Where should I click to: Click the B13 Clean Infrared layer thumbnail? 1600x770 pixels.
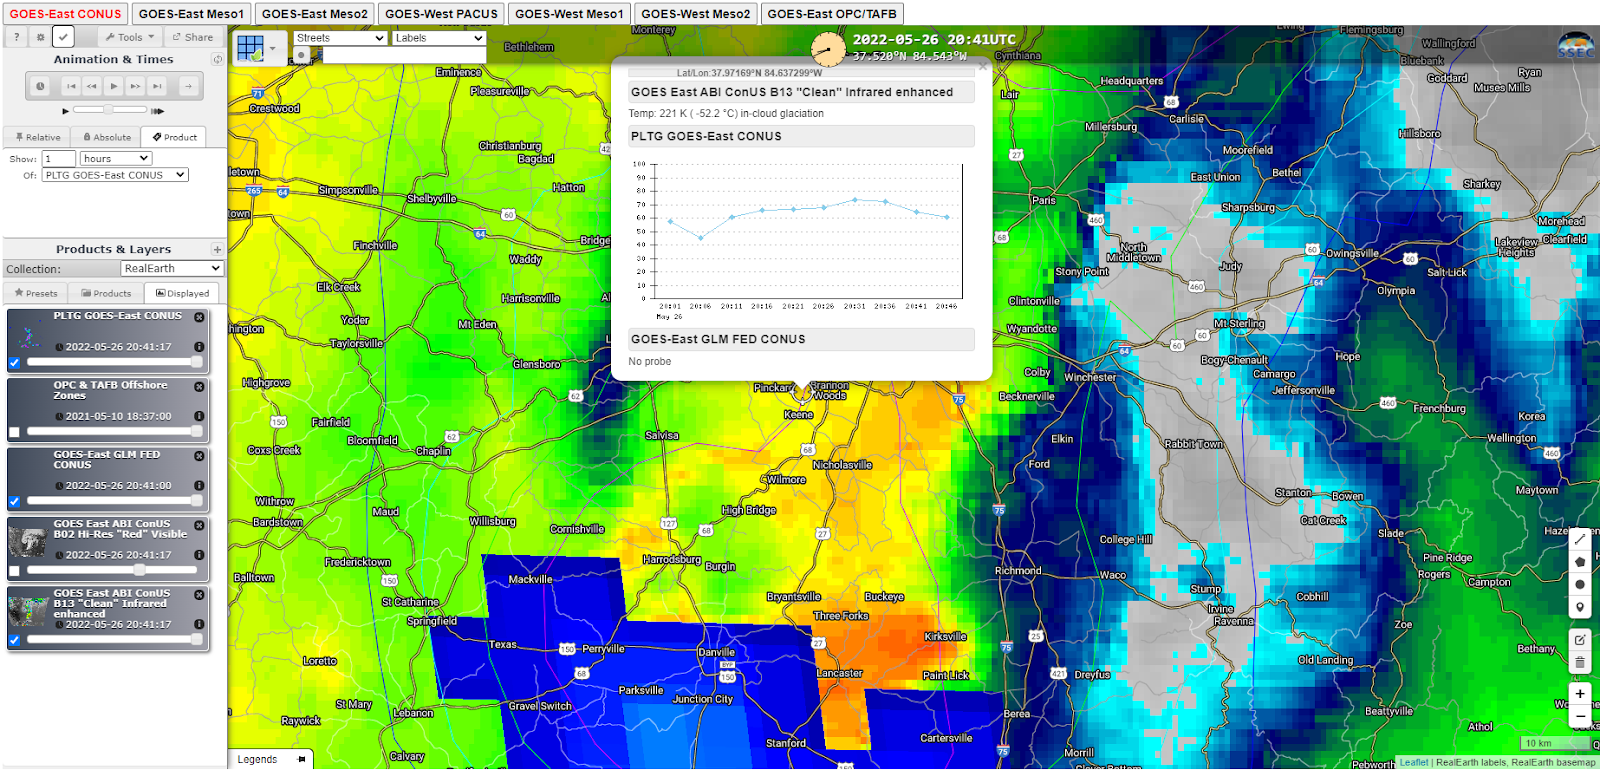(28, 610)
